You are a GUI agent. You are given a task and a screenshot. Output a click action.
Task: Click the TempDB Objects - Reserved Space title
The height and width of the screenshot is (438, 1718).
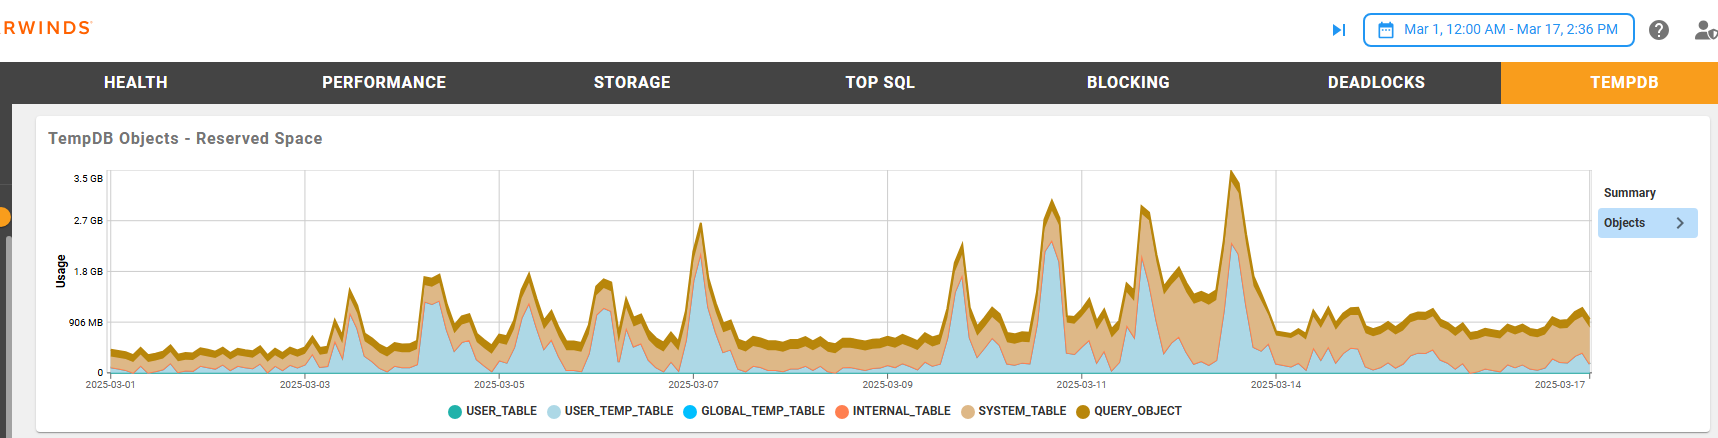pos(185,139)
